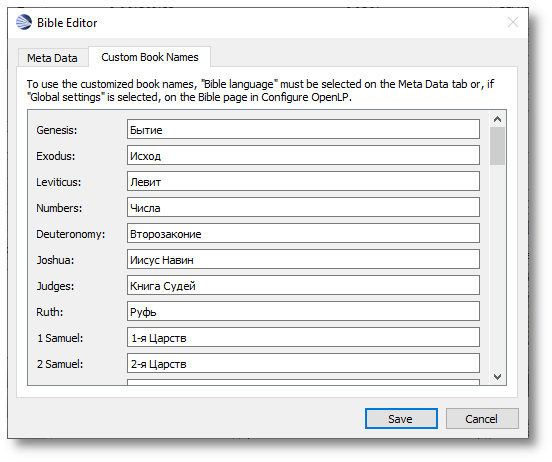Close the Bible Editor dialog
Screen dimensions: 552x462
(513, 22)
